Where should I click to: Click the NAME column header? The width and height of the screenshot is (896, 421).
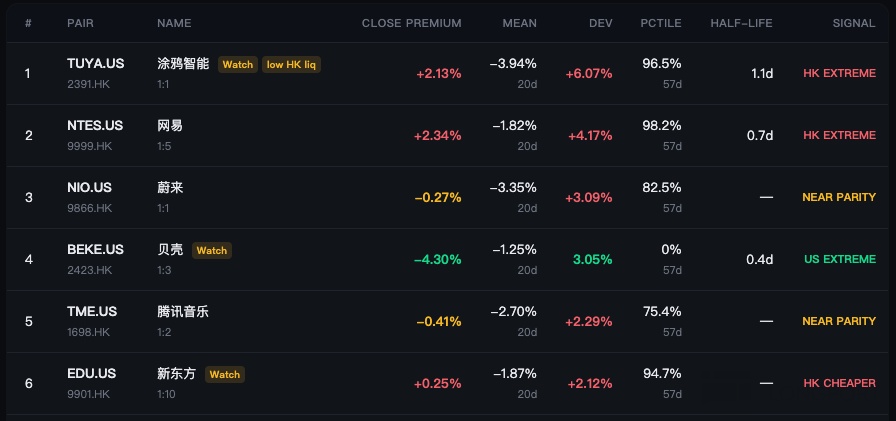(174, 23)
